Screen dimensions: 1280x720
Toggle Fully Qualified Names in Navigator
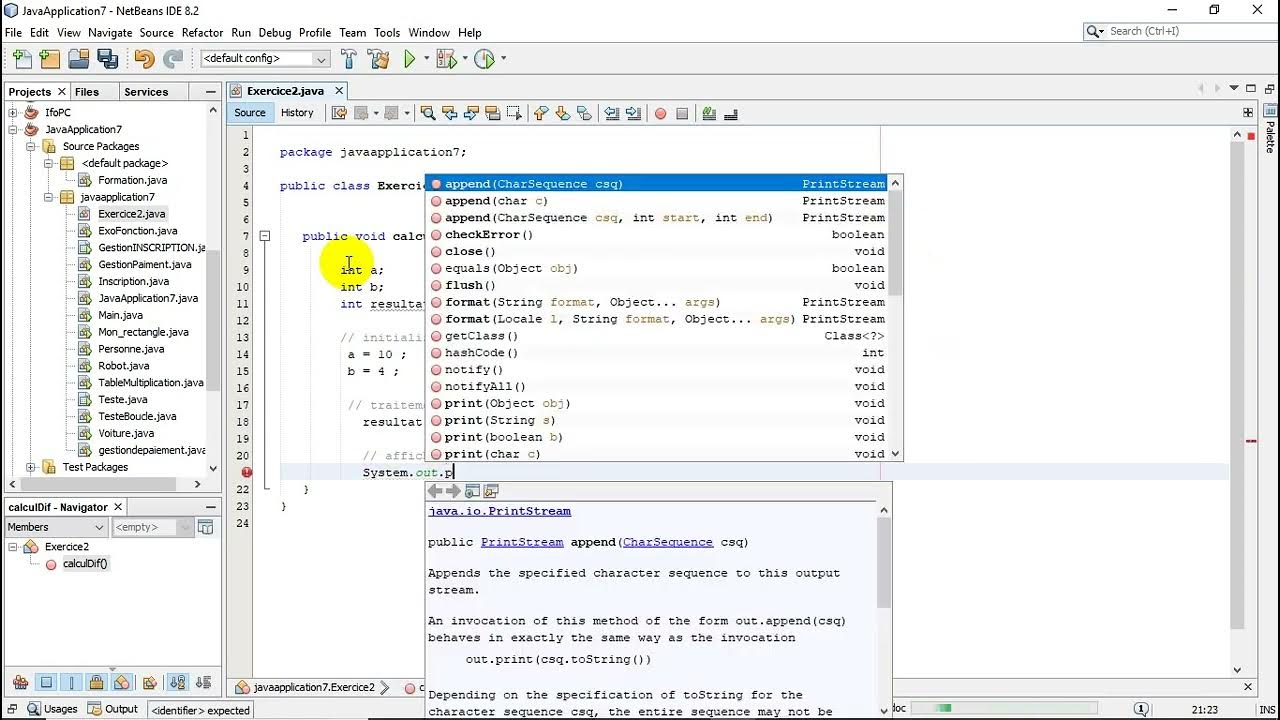[x=149, y=683]
